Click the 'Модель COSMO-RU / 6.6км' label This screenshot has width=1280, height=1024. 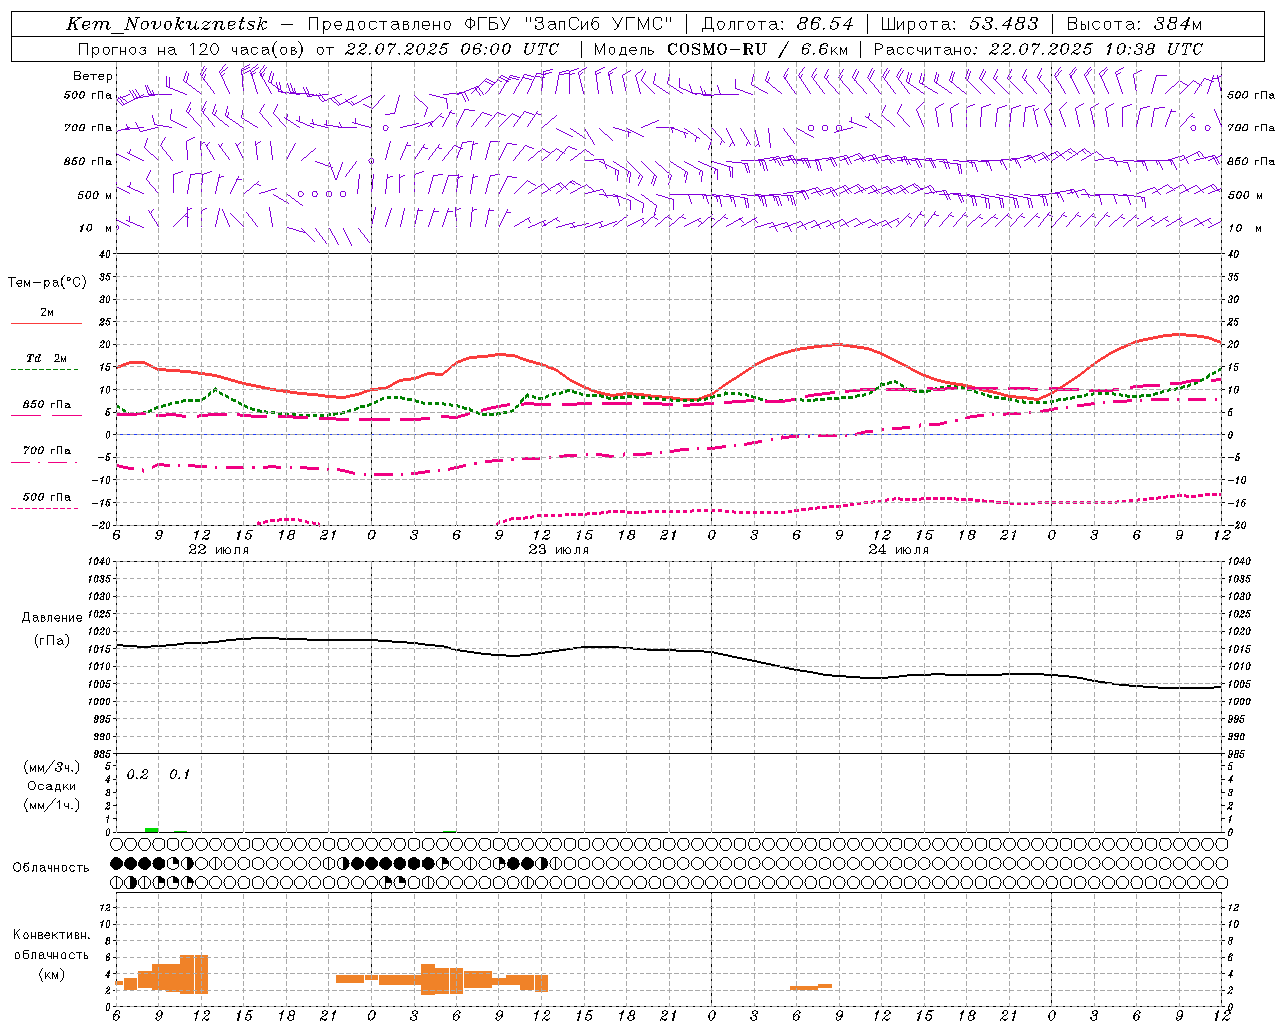click(721, 49)
